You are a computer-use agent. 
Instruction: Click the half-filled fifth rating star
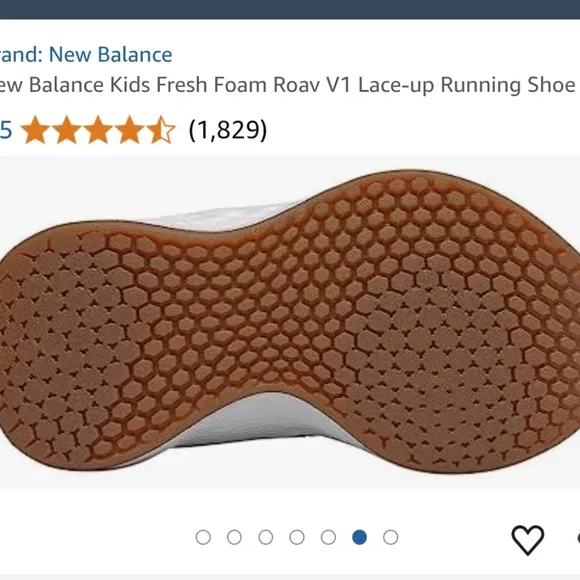[x=161, y=129]
